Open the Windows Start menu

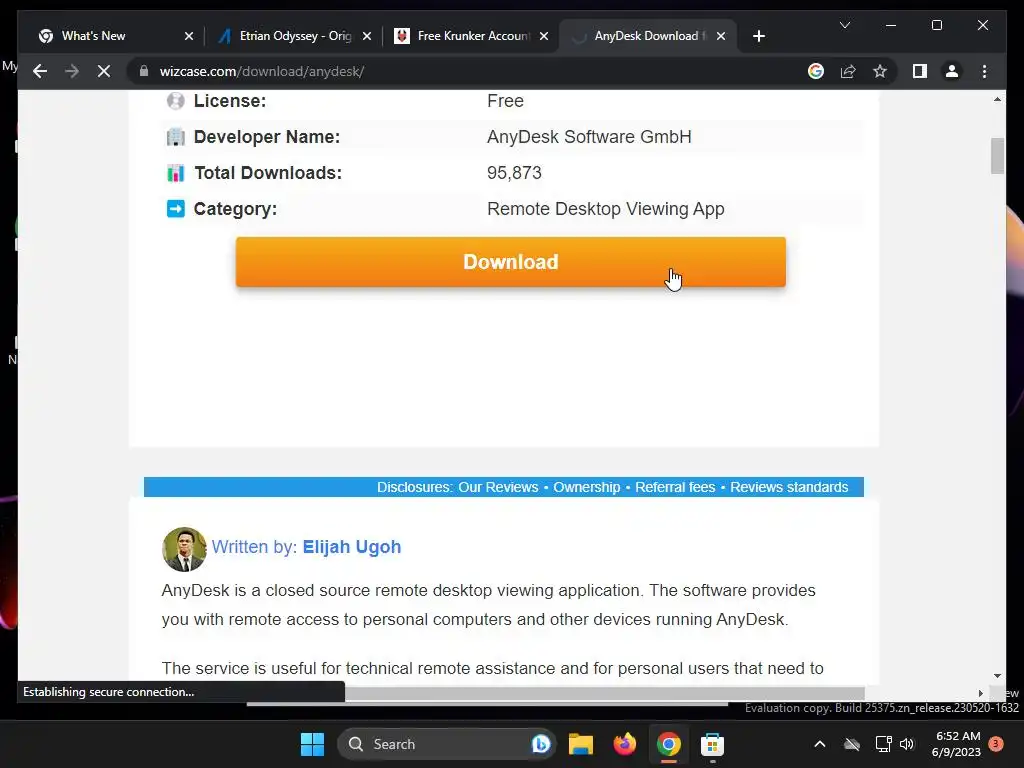click(x=312, y=744)
